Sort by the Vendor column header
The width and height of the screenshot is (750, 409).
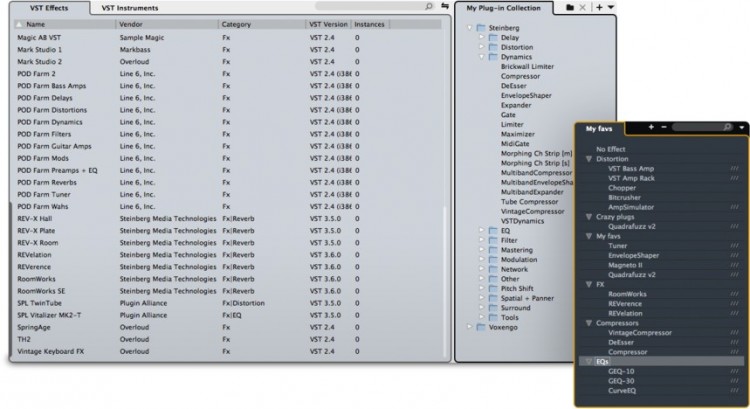(x=166, y=24)
